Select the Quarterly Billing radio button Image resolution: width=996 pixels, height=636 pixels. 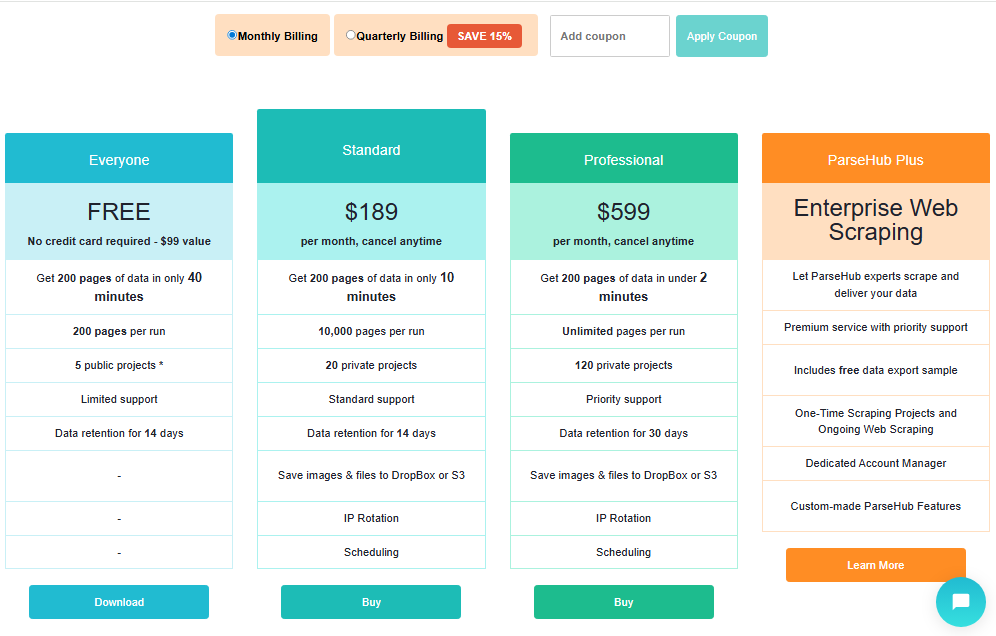[x=351, y=35]
